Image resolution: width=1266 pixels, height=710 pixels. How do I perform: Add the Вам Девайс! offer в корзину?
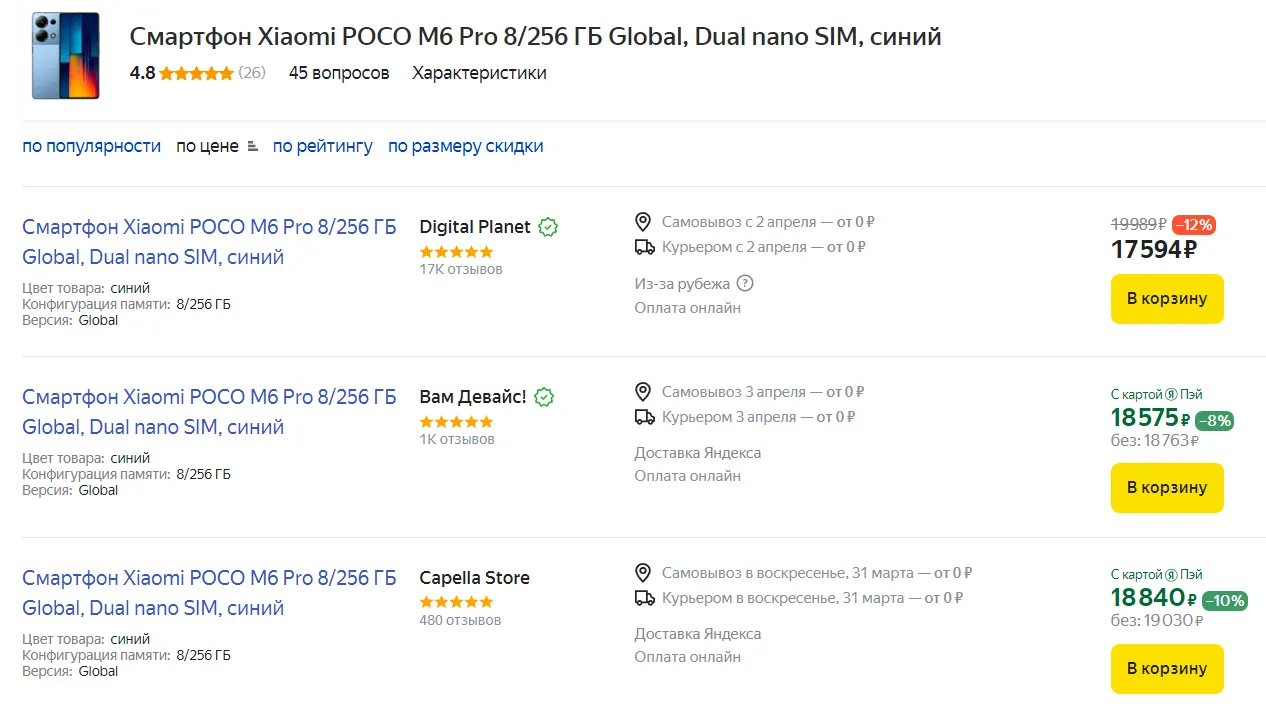tap(1166, 487)
